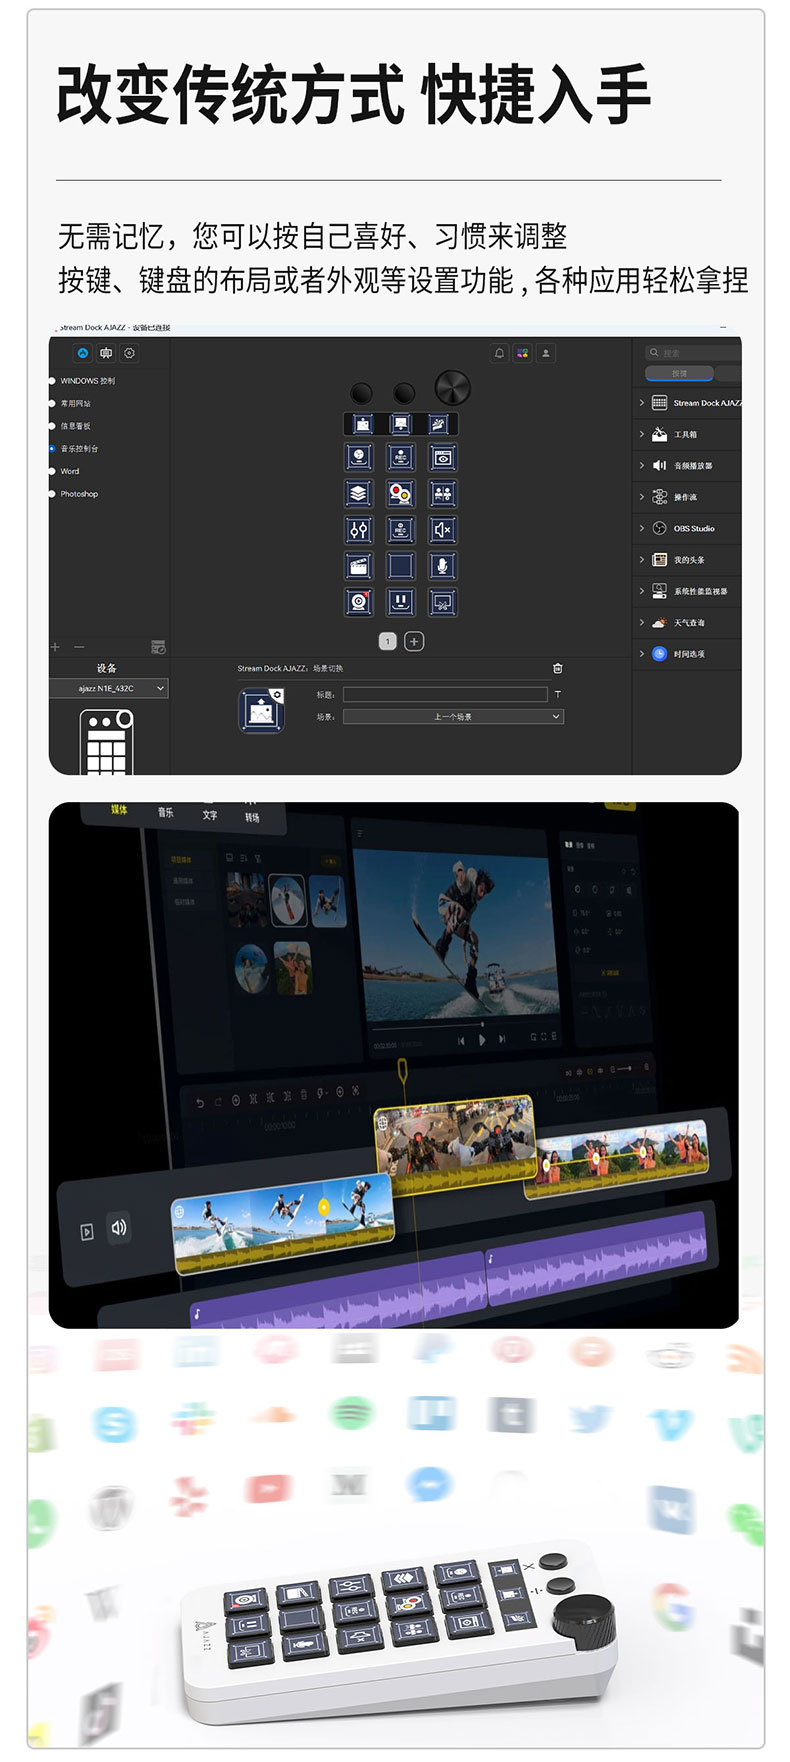Open the 文字 tab in the video editor
This screenshot has width=790, height=1762.
(x=210, y=815)
